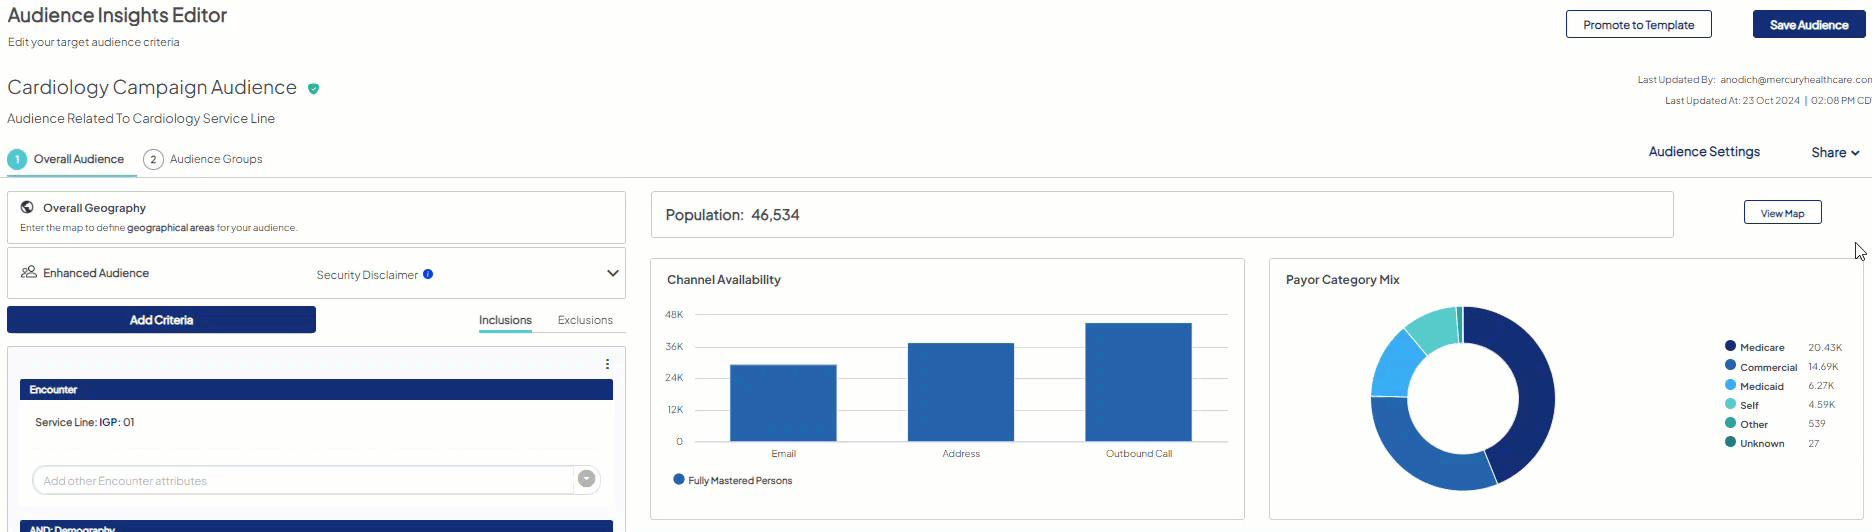Click the step 2 circle badge
Image resolution: width=1872 pixels, height=532 pixels.
pos(153,159)
